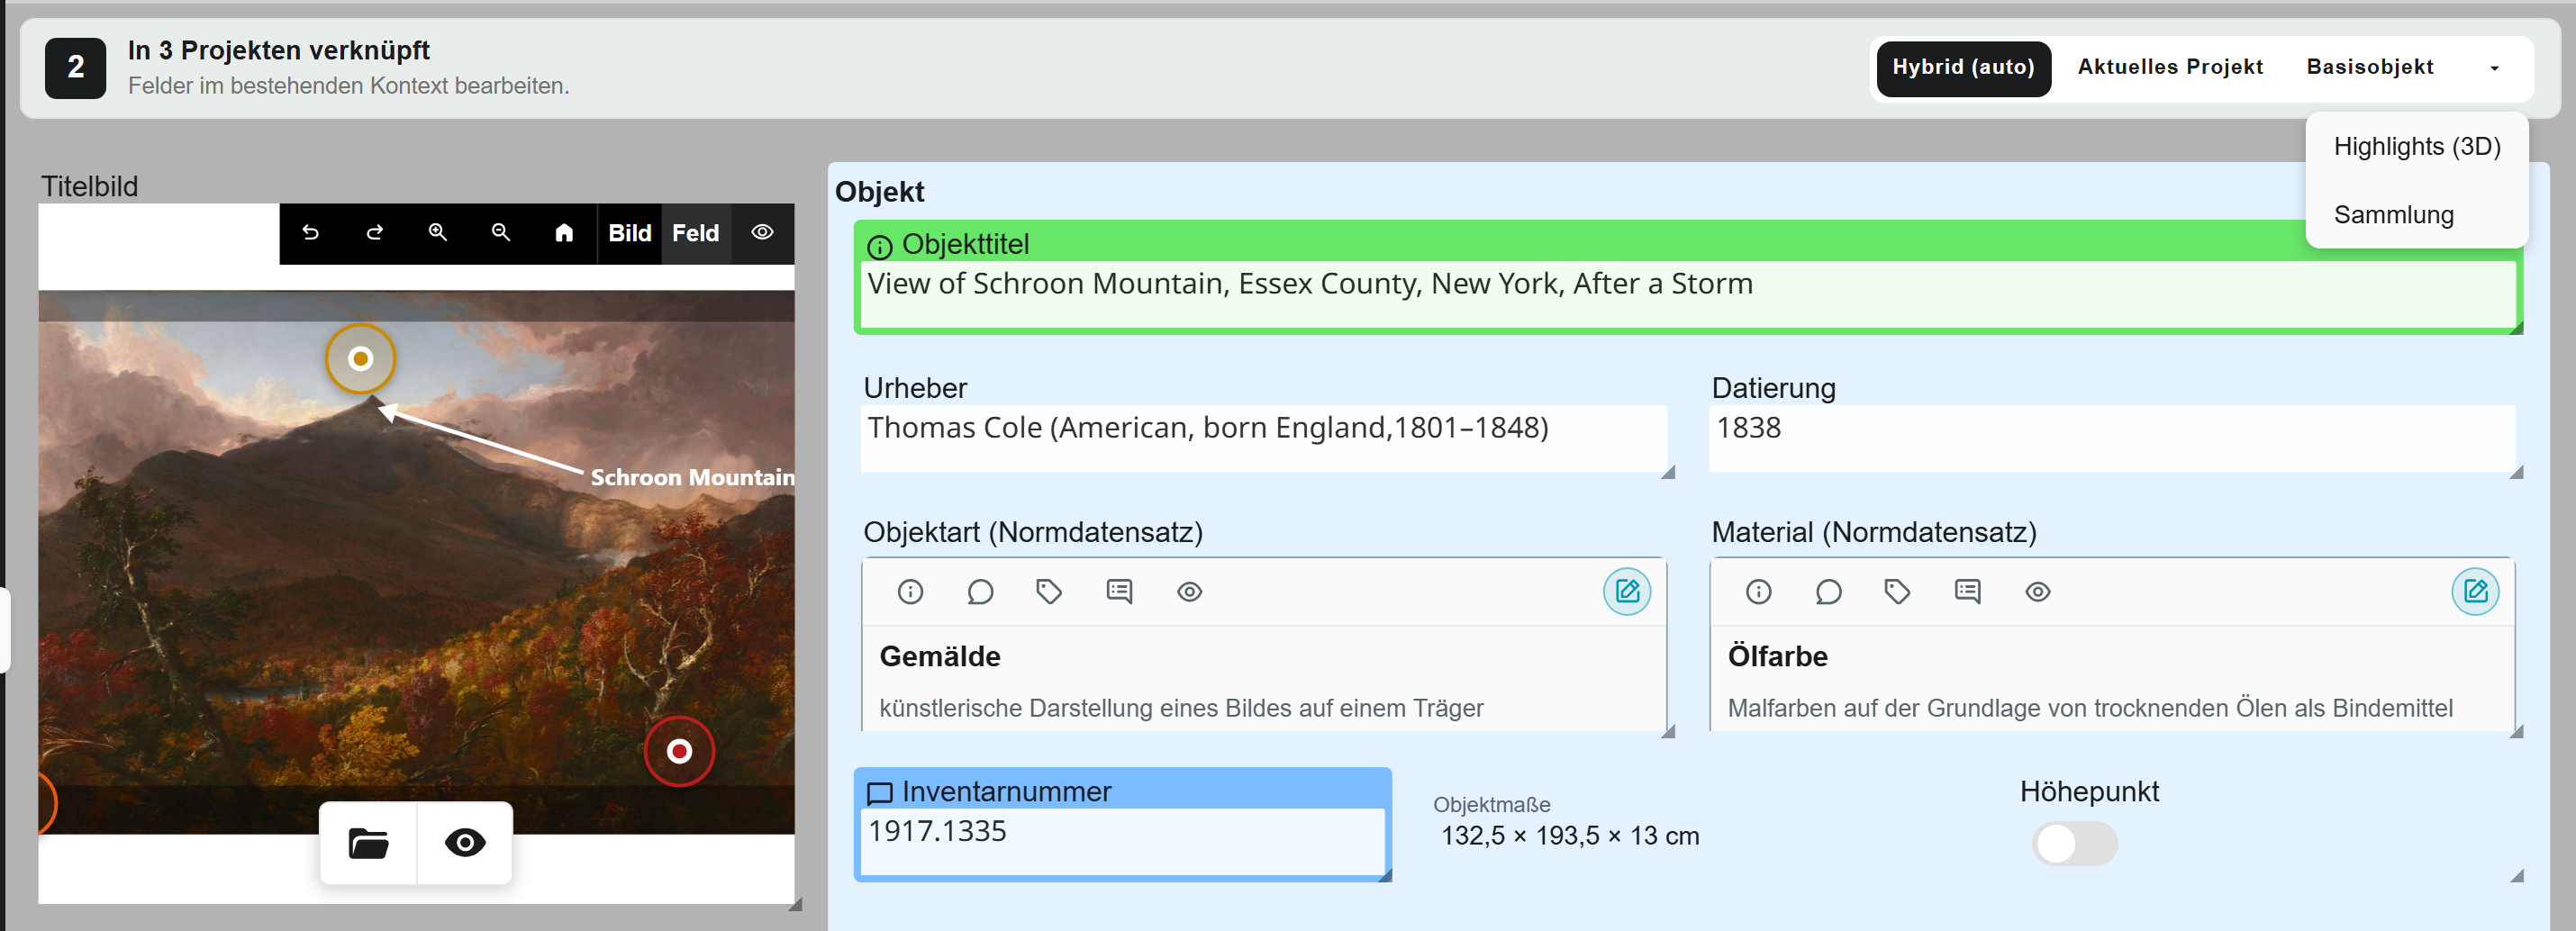Image resolution: width=2576 pixels, height=931 pixels.
Task: Edit the Objektart Gemälde record
Action: pos(1627,591)
